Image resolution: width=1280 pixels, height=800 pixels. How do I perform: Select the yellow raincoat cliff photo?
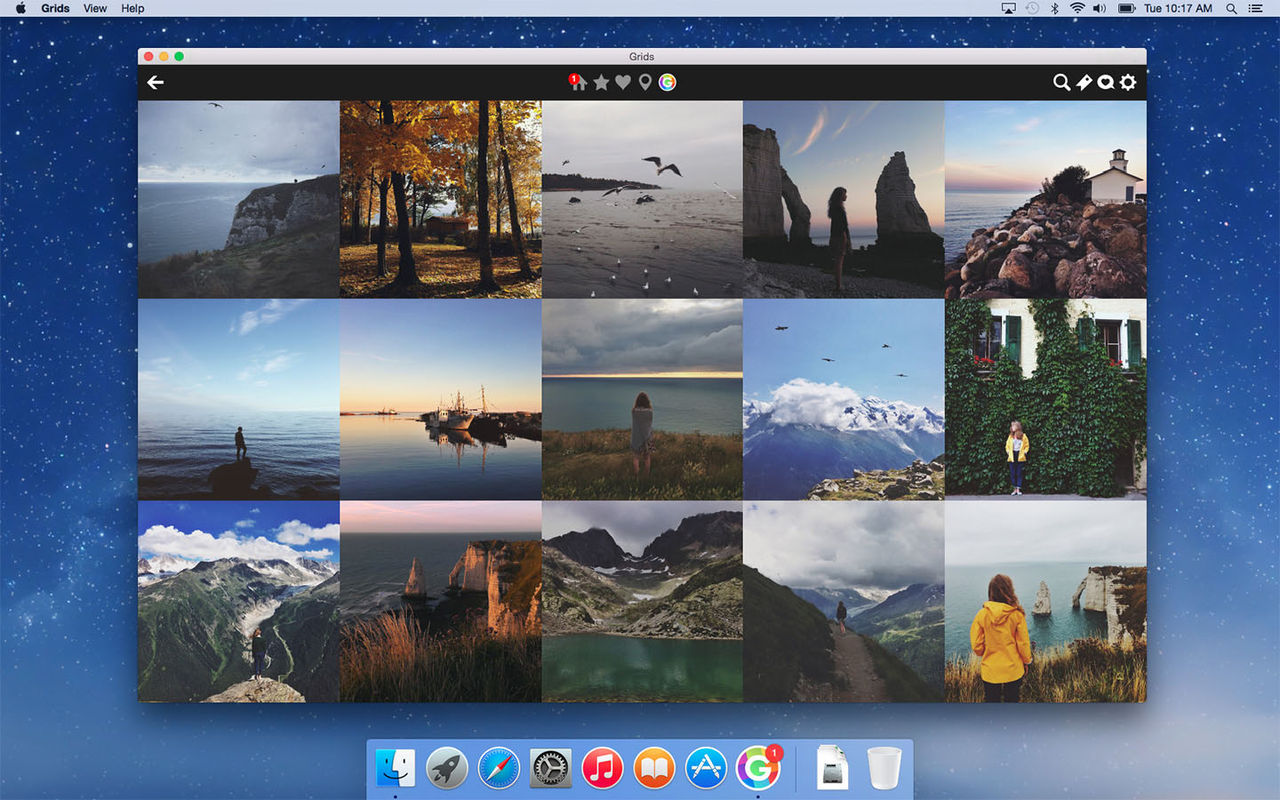[1044, 604]
